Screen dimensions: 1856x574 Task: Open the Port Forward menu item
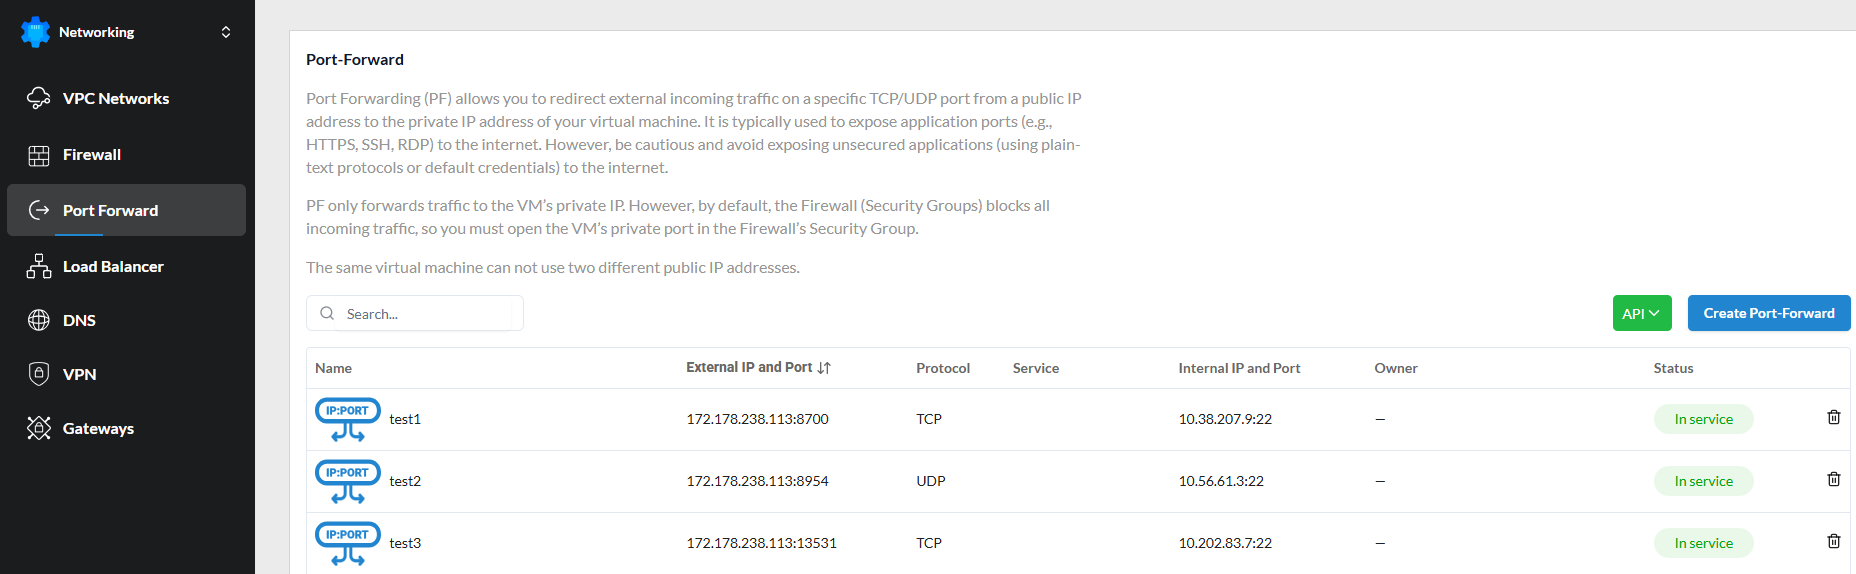click(110, 210)
